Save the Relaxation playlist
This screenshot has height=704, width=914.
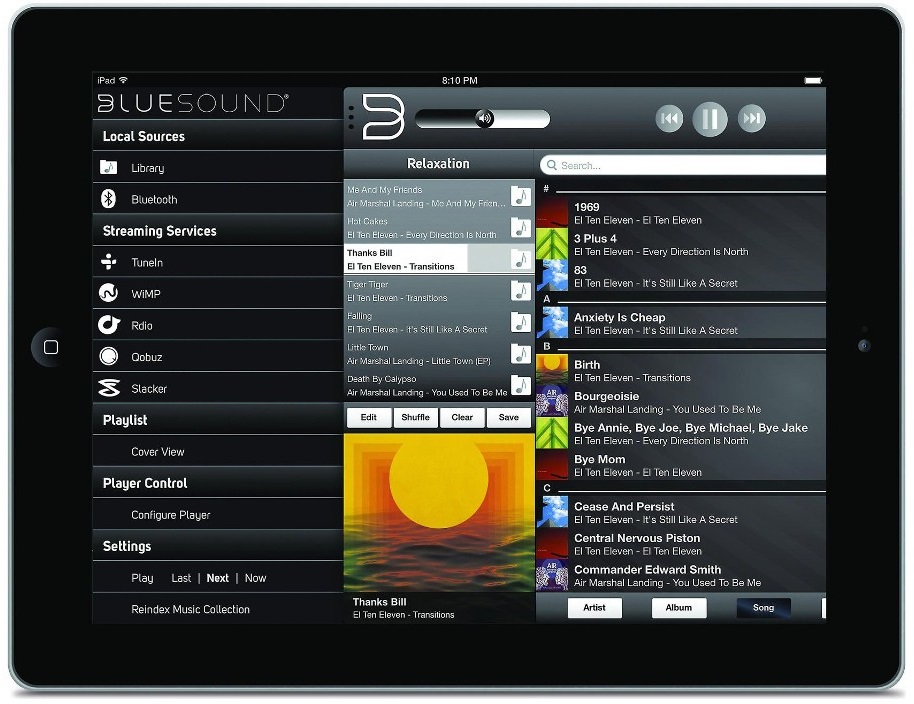point(509,417)
